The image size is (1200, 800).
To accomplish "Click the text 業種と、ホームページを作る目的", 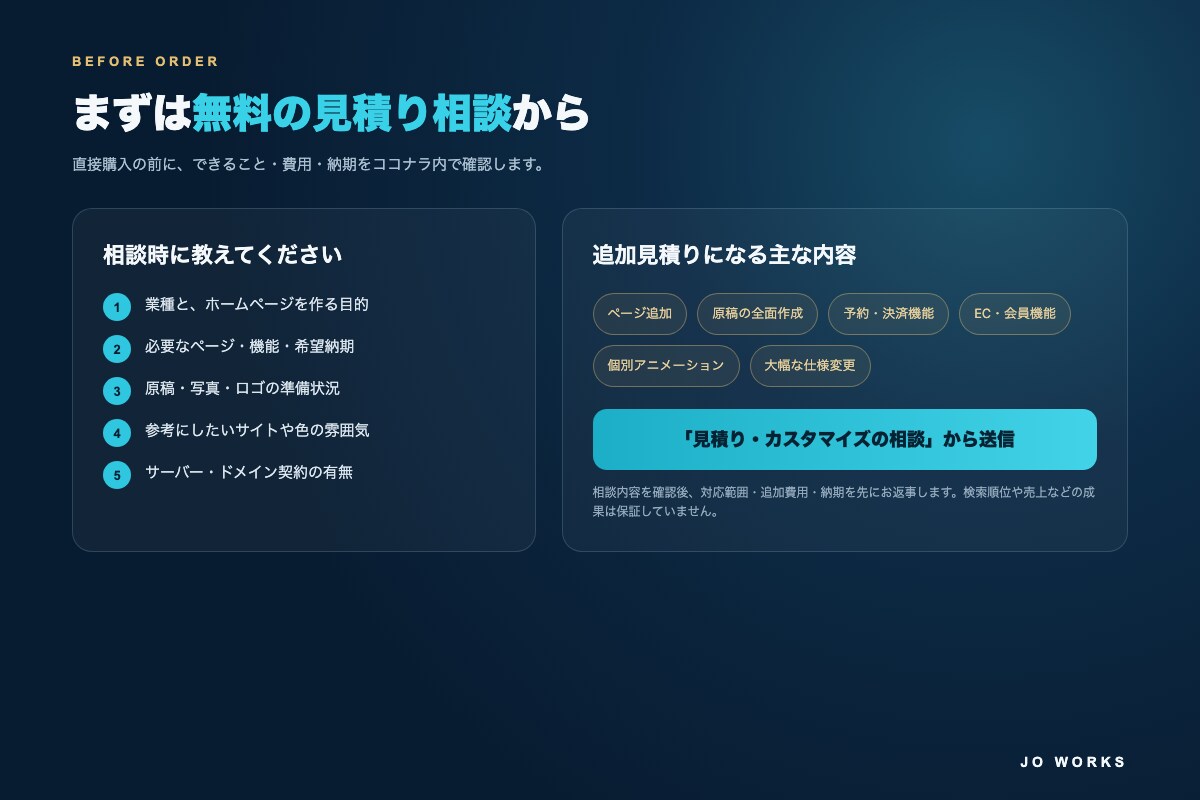I will 257,304.
